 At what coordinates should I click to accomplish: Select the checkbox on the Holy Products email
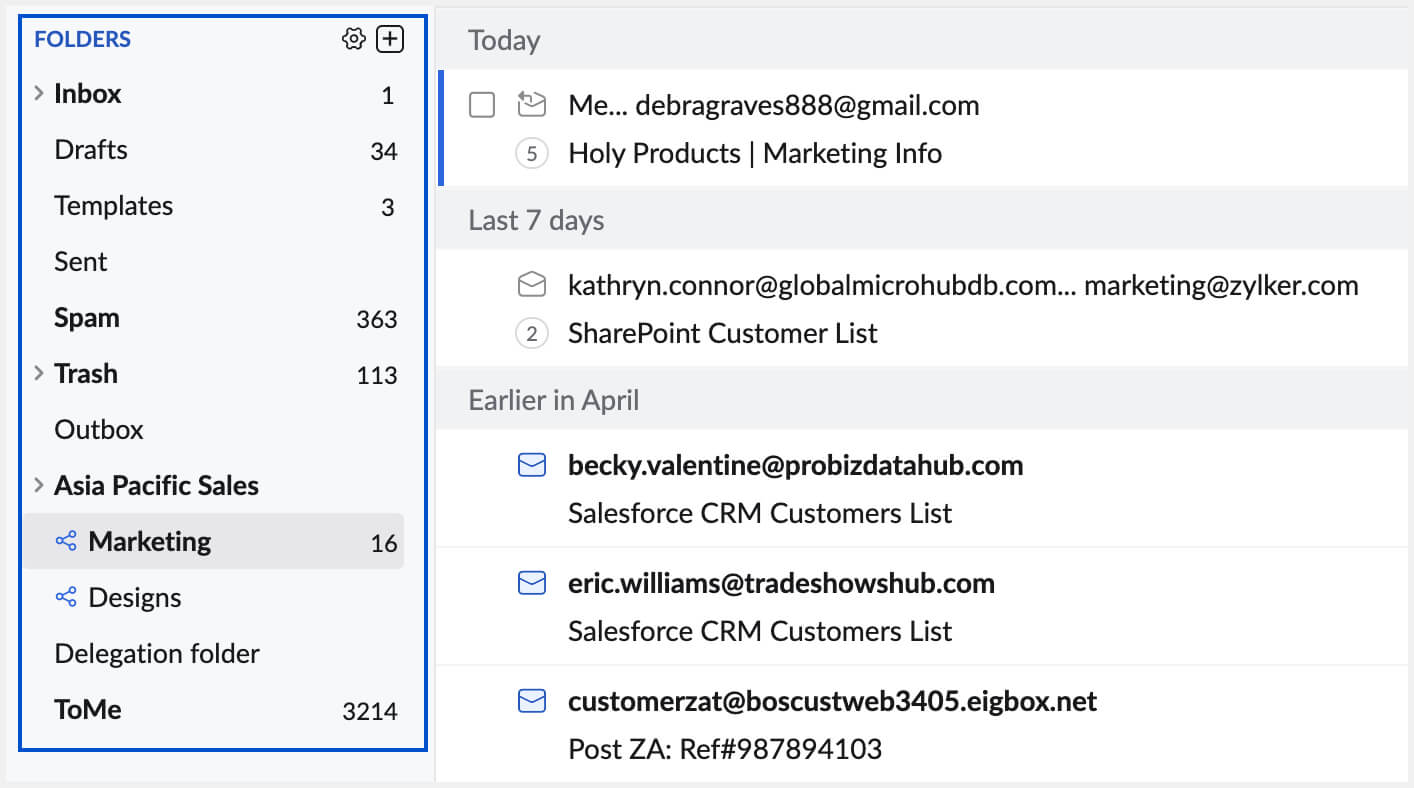[x=481, y=104]
